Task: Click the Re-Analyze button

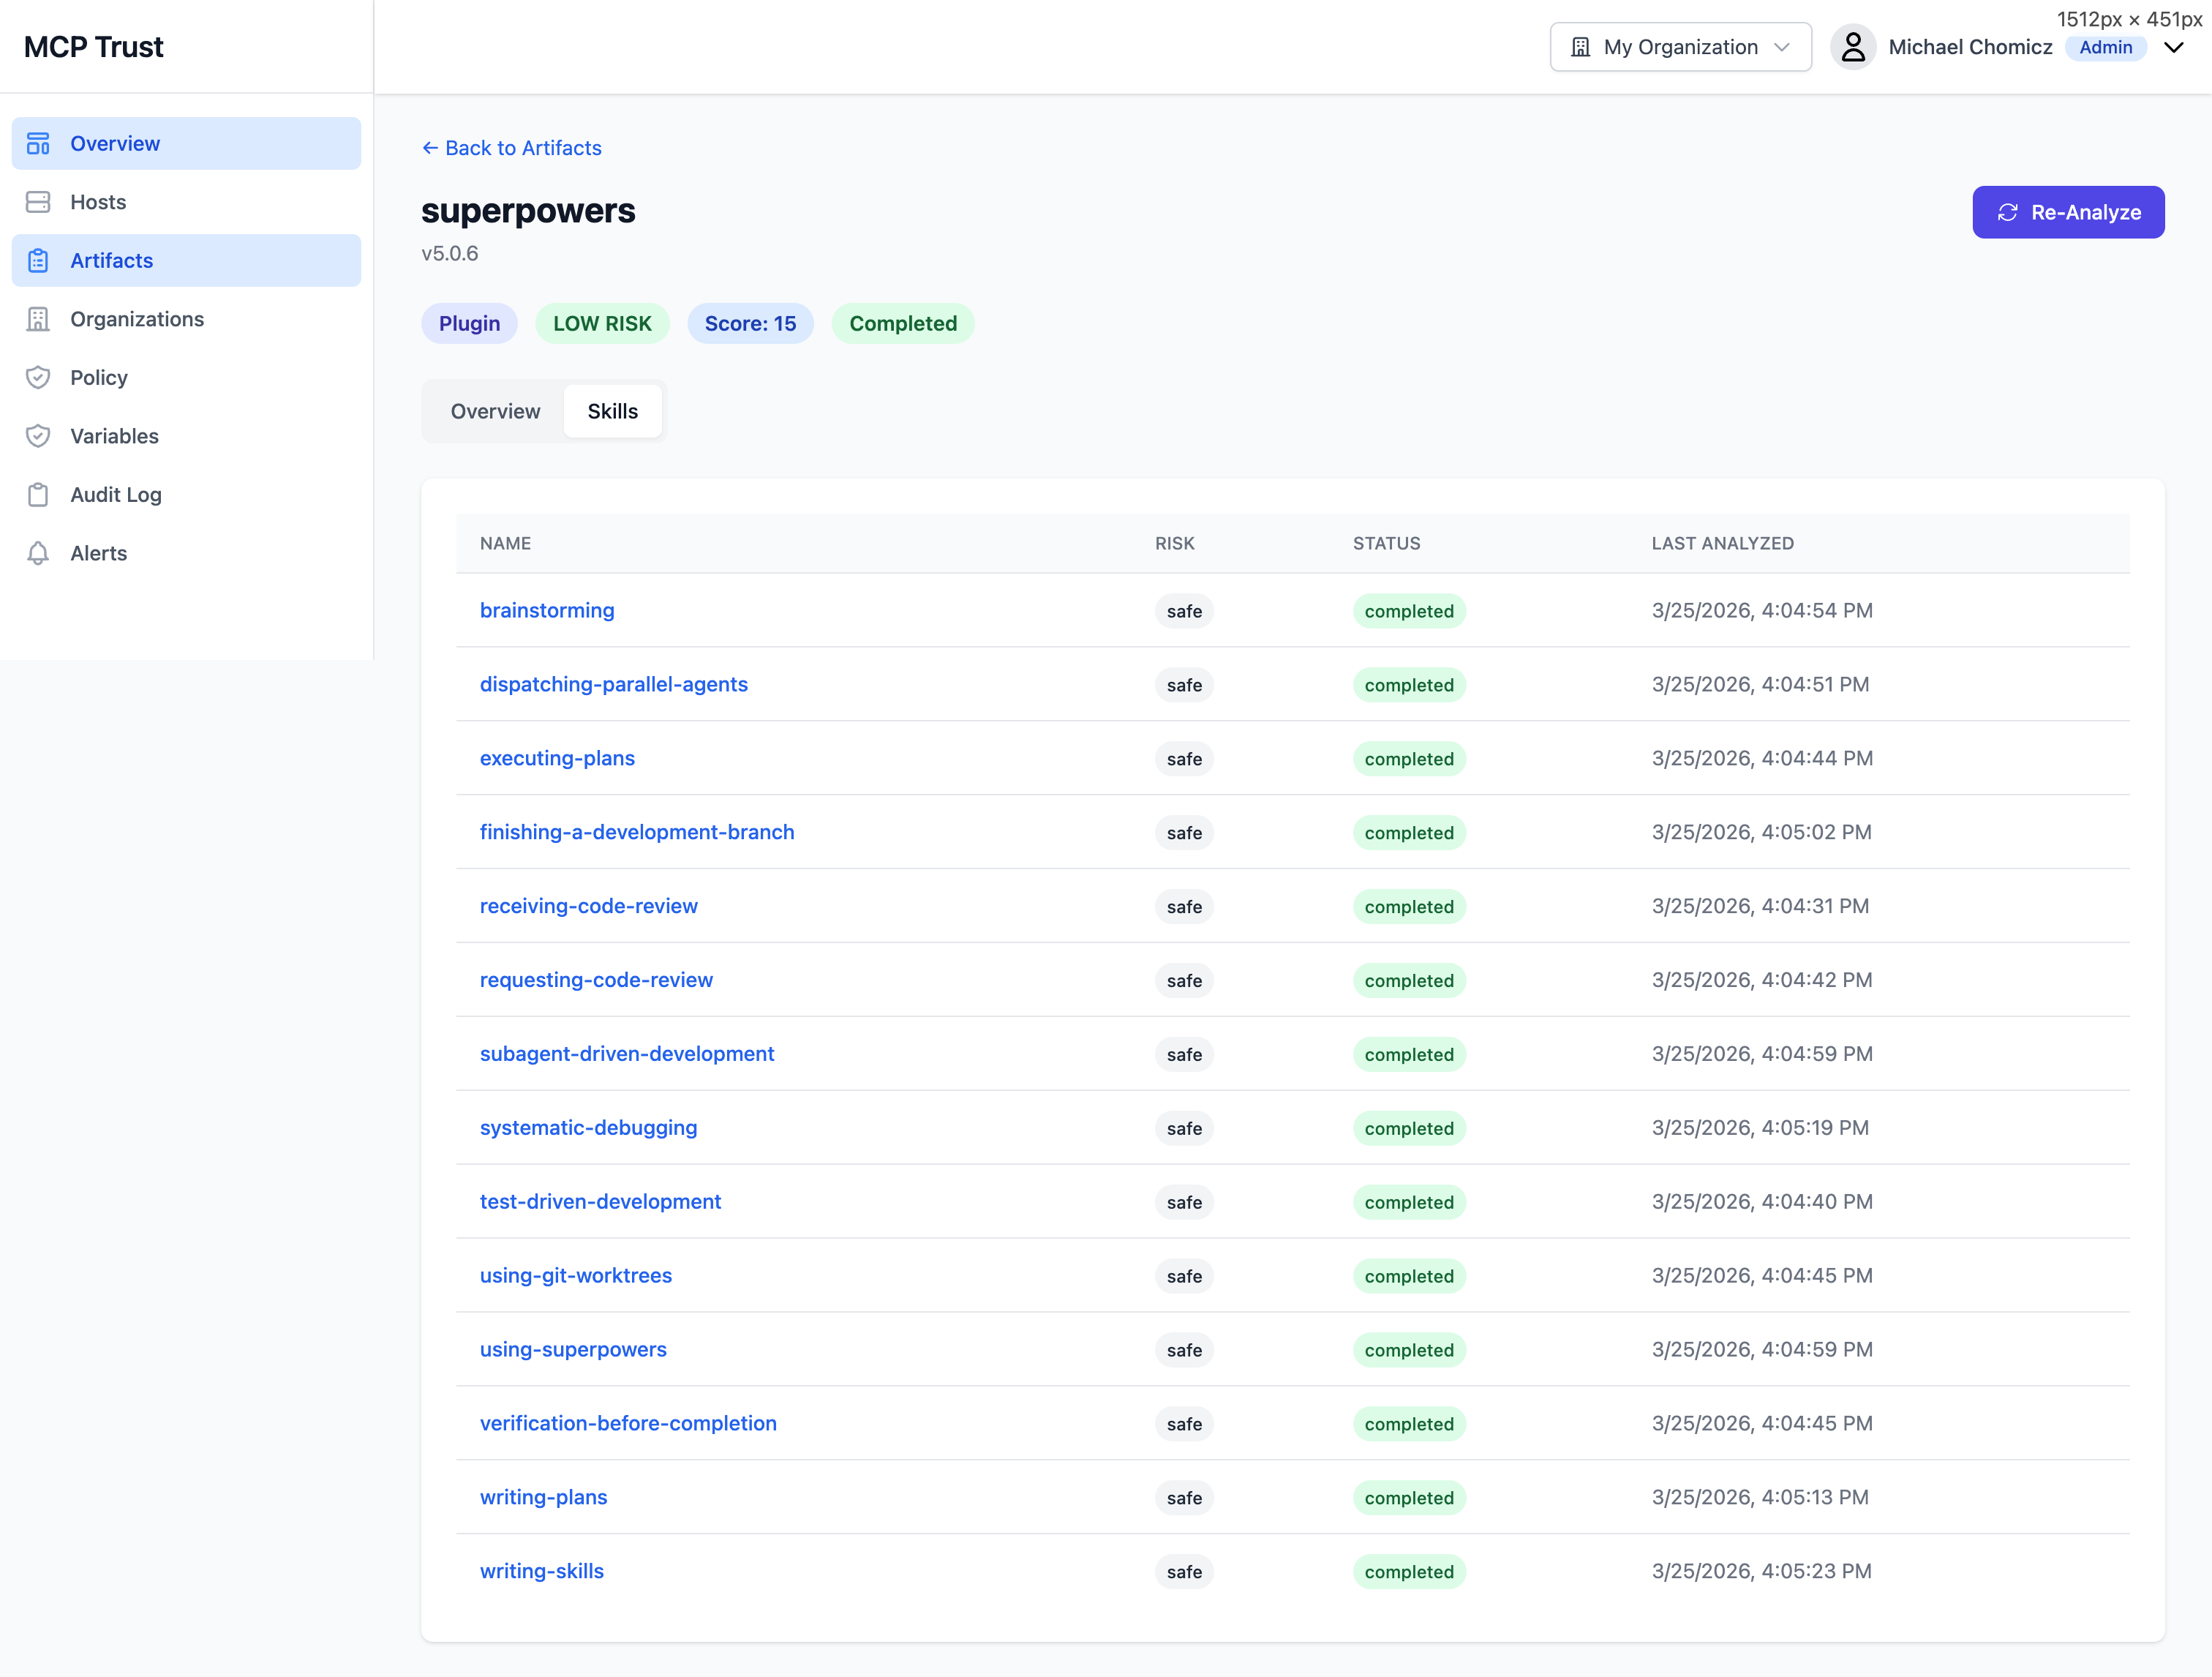Action: (x=2068, y=212)
